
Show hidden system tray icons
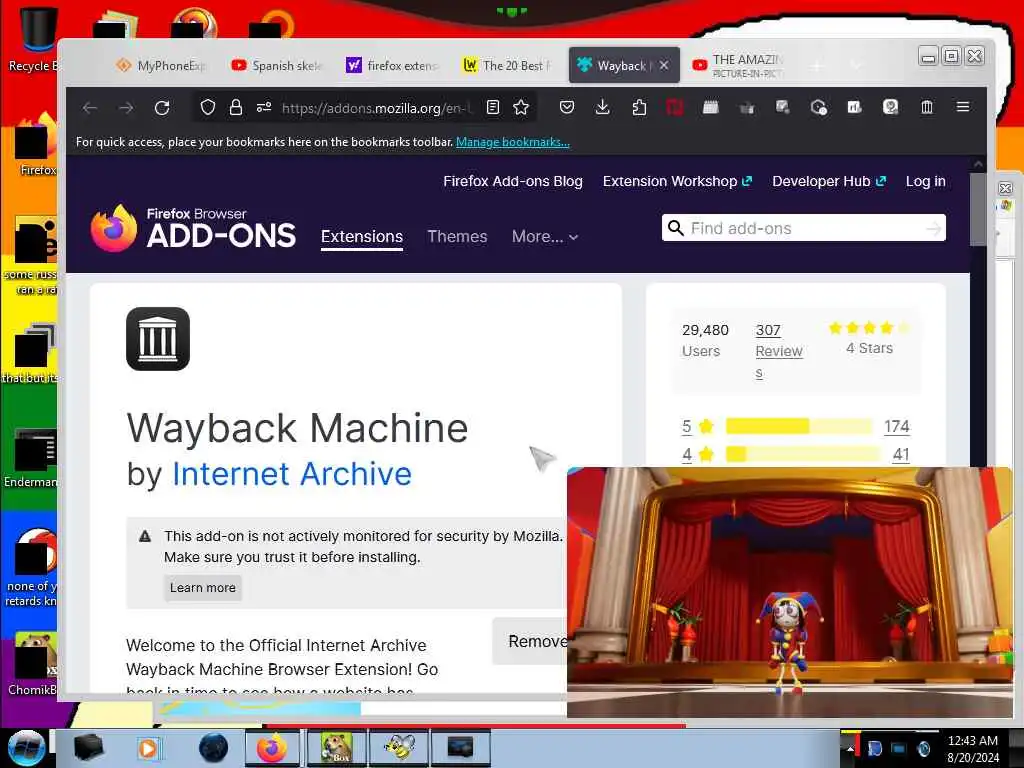[x=850, y=748]
